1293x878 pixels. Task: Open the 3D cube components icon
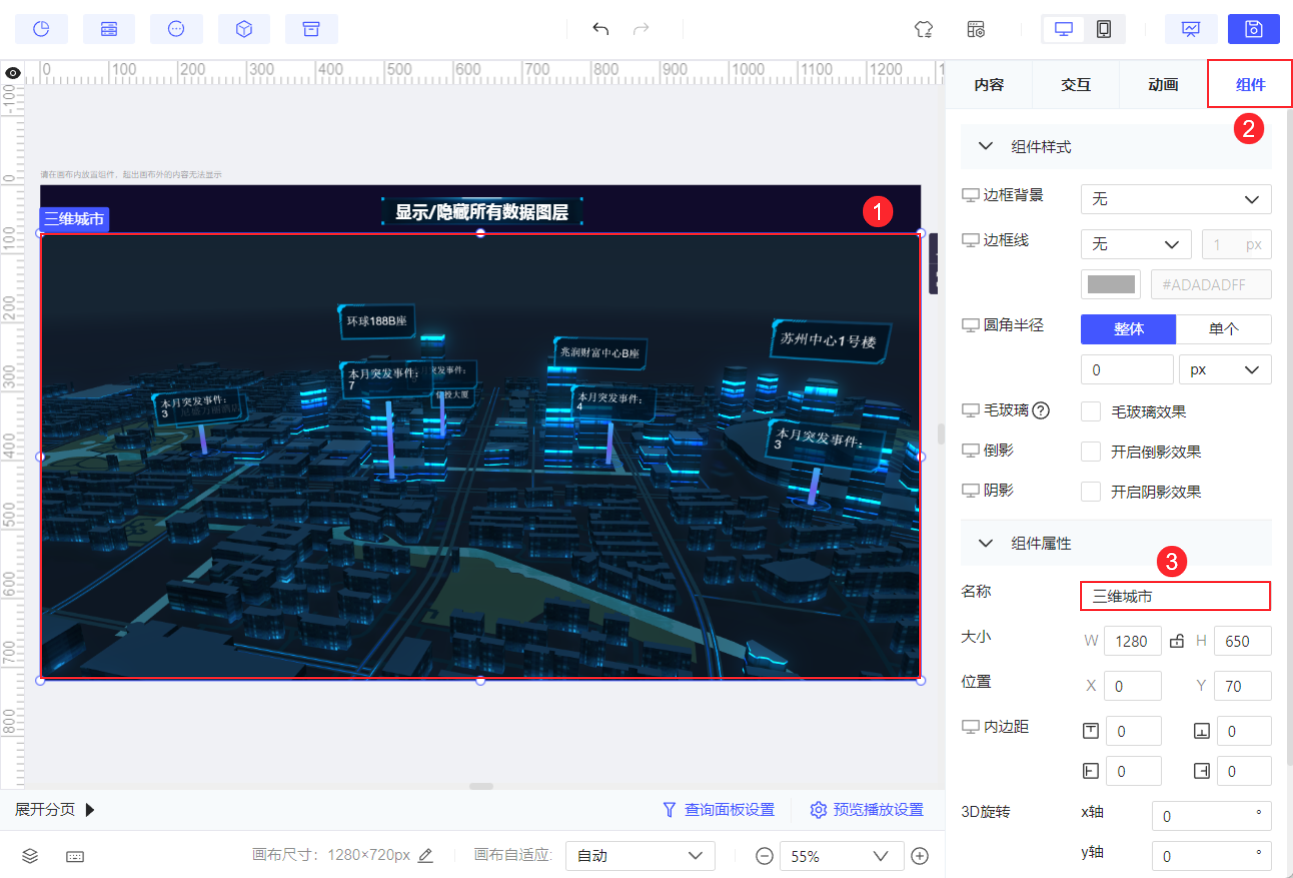click(x=244, y=29)
